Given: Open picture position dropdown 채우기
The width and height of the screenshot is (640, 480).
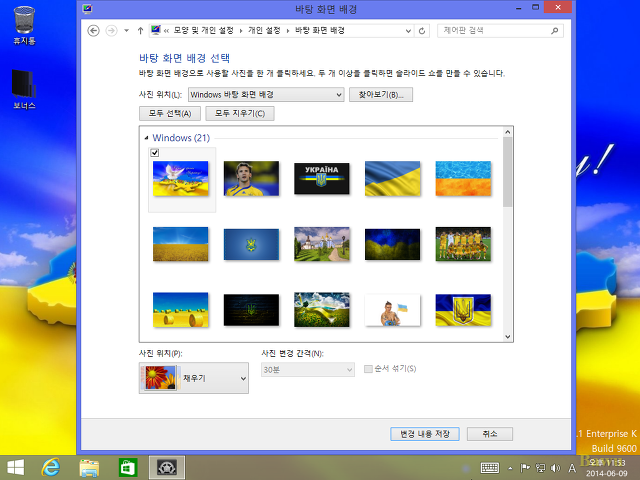Looking at the screenshot, I should [193, 378].
